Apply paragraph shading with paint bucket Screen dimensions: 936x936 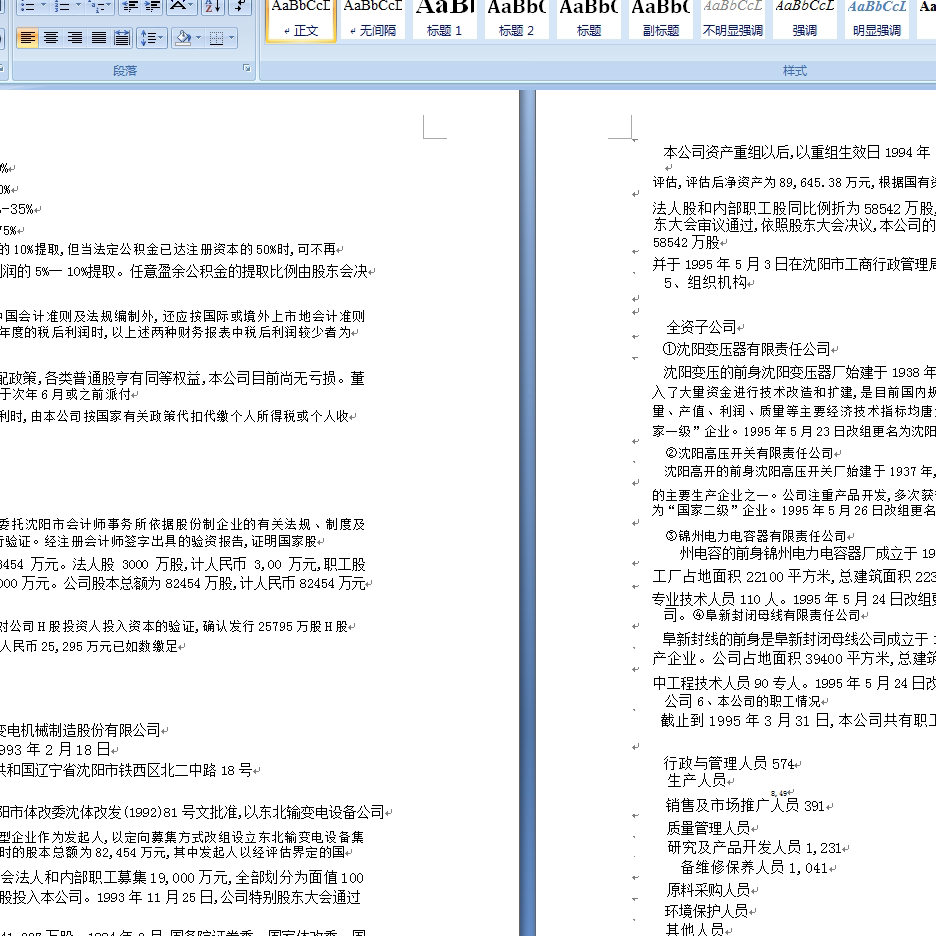(183, 38)
